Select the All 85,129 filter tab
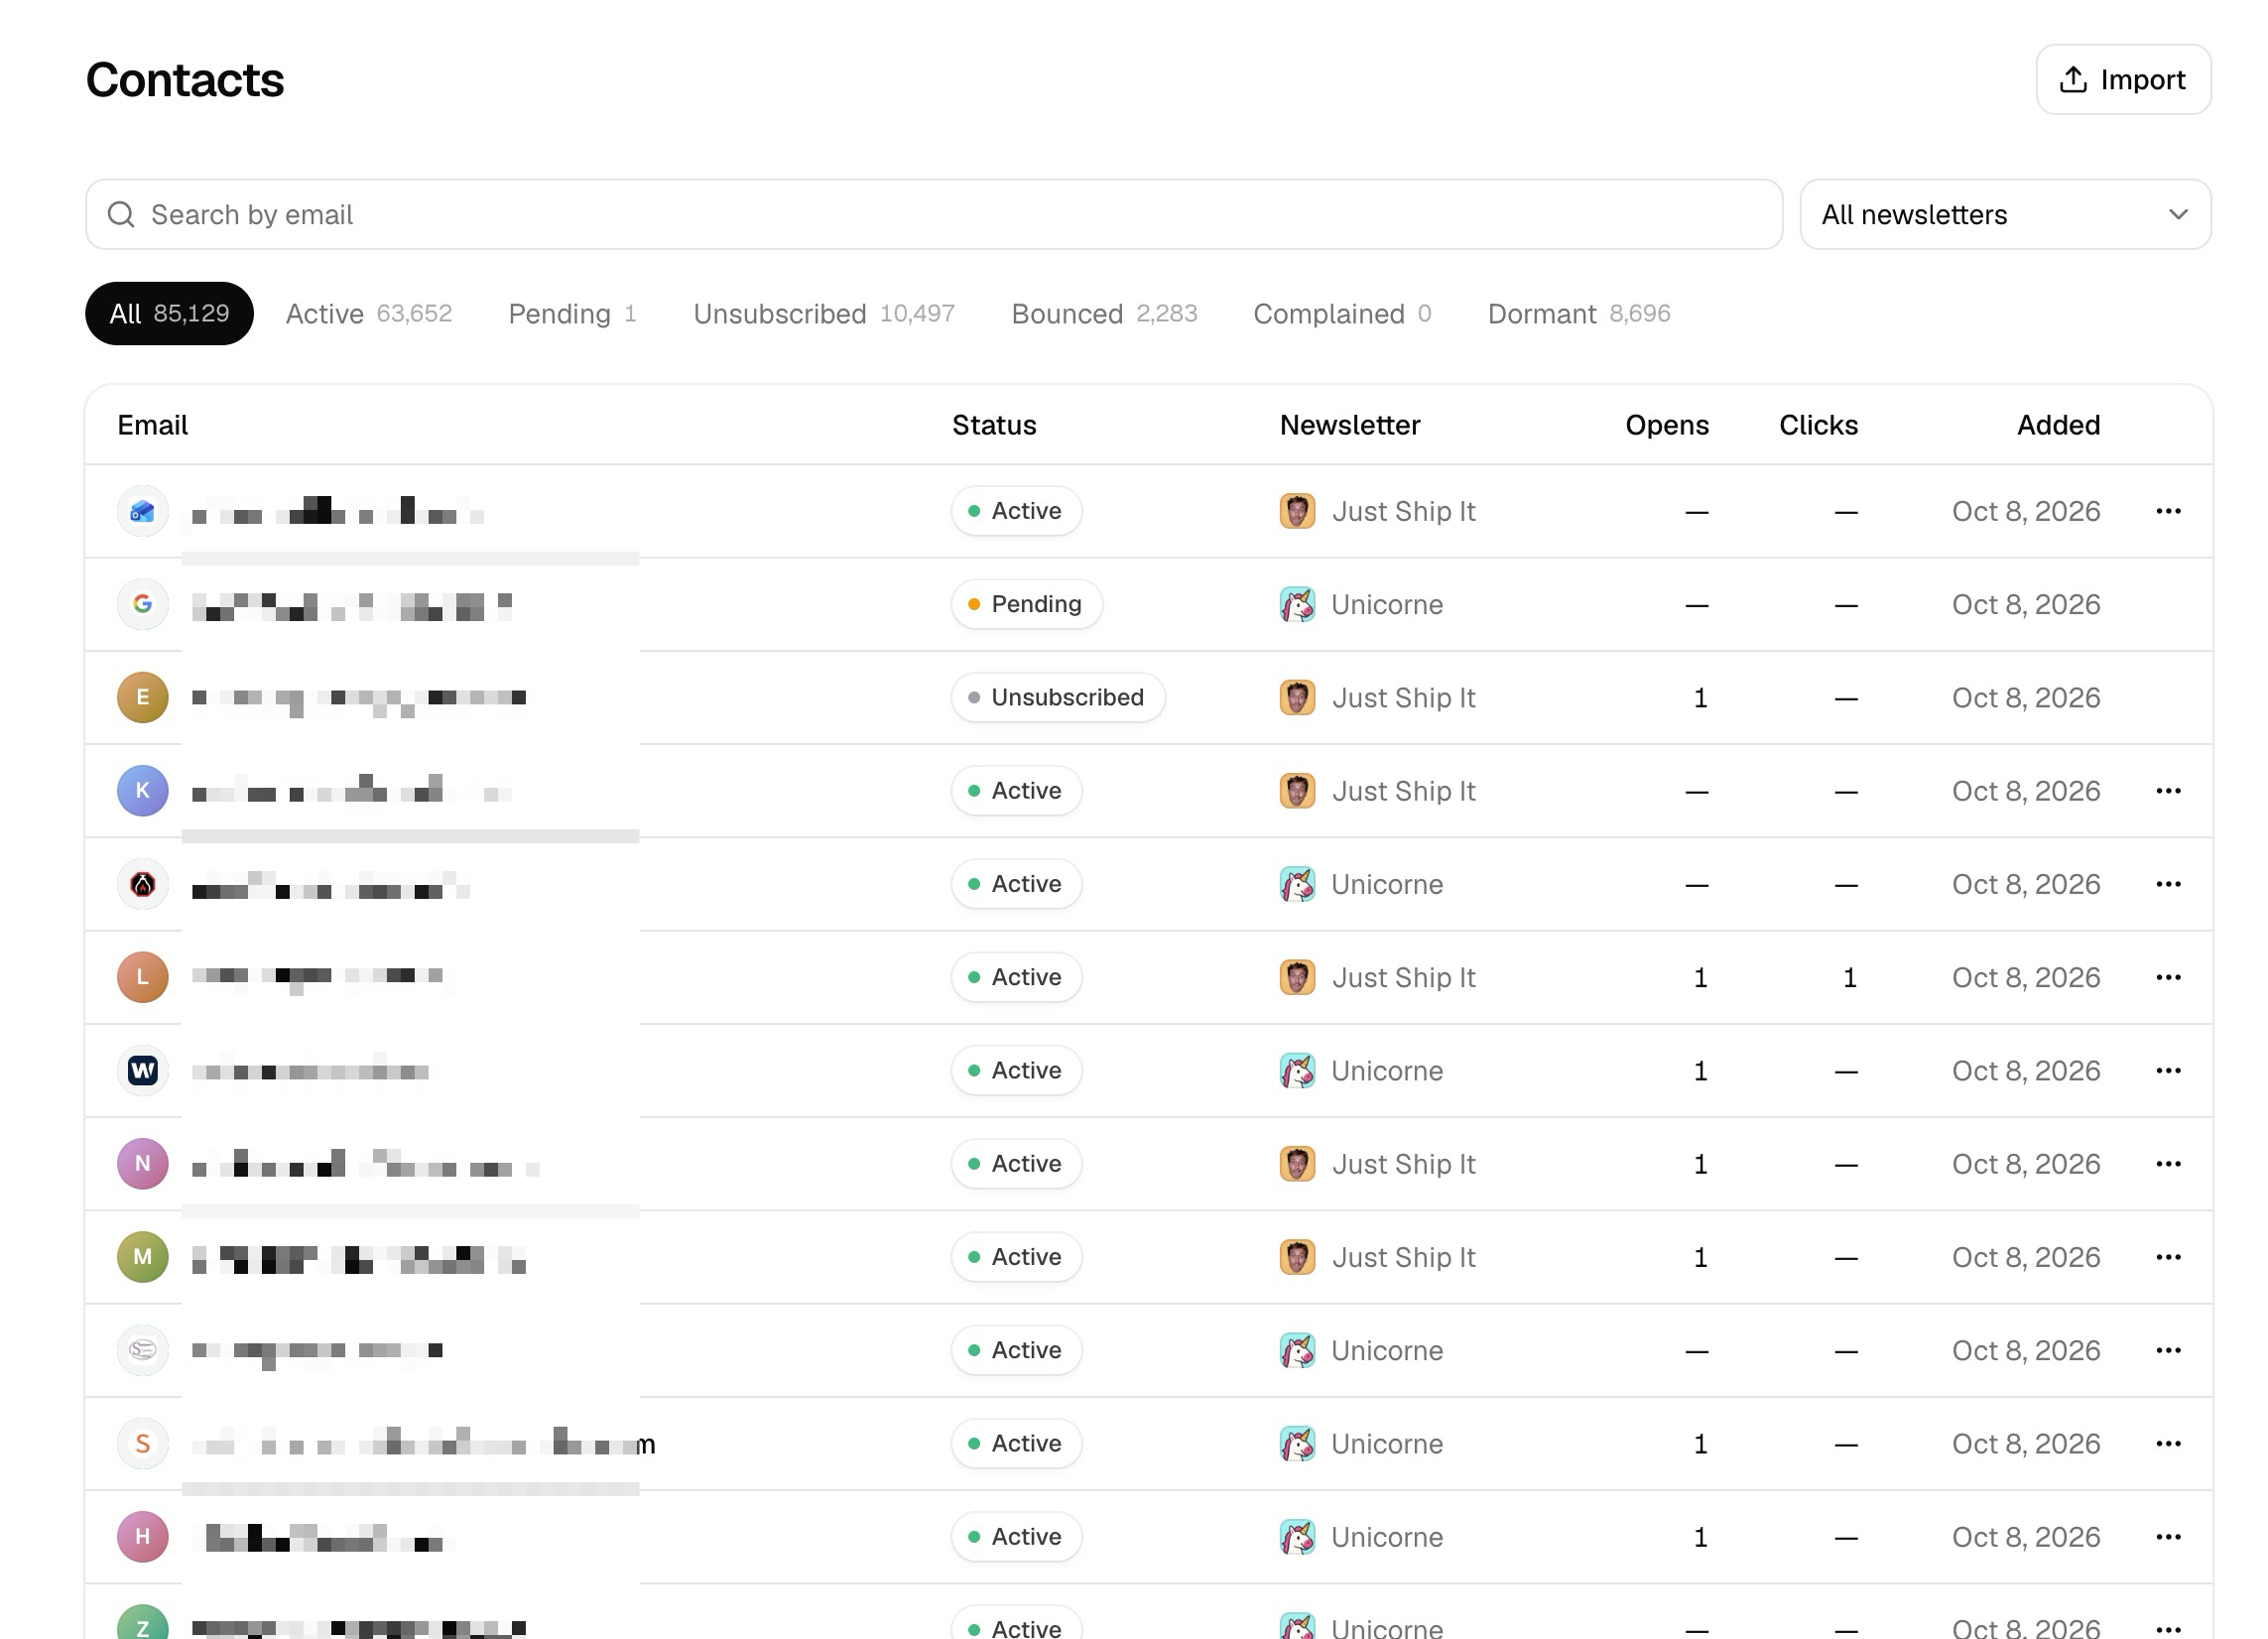The image size is (2268, 1639). (x=169, y=313)
